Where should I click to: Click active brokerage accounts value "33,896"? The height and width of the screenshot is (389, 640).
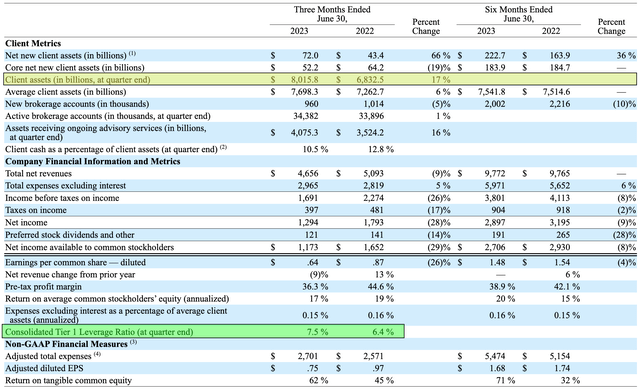point(371,116)
